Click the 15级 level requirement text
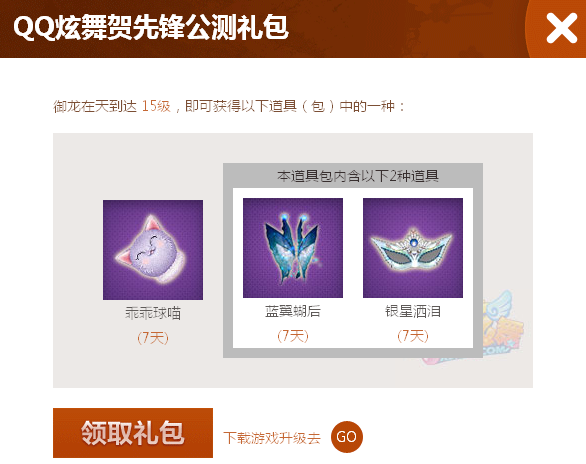 (x=156, y=106)
